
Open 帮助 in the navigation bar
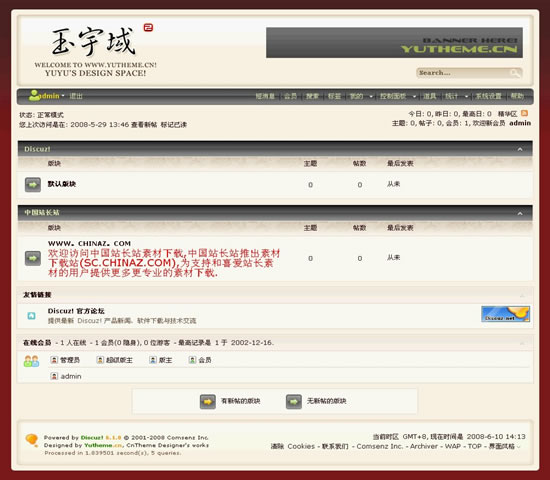click(x=517, y=96)
